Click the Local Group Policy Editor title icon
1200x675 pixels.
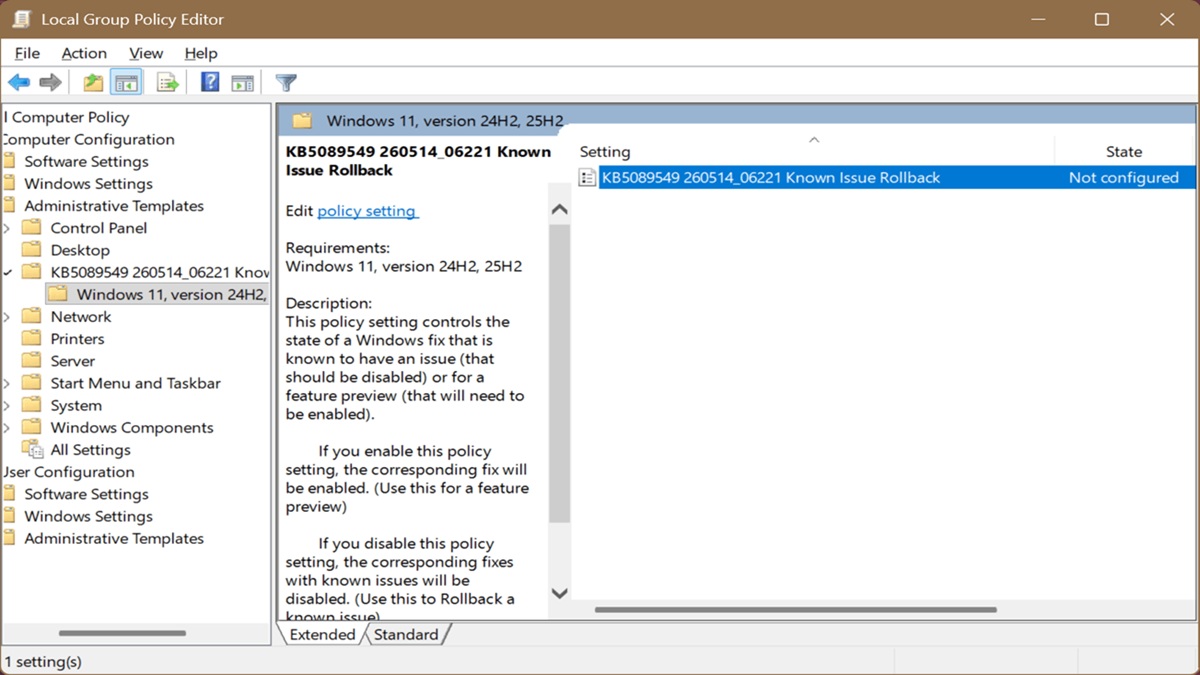21,19
